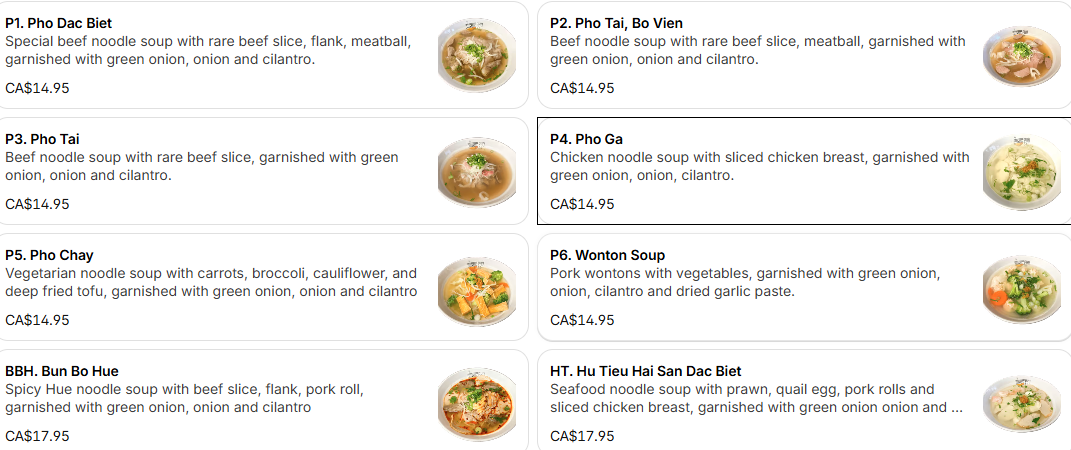Select HT. Hu Tieu Hai San Dac Biet title

[645, 371]
